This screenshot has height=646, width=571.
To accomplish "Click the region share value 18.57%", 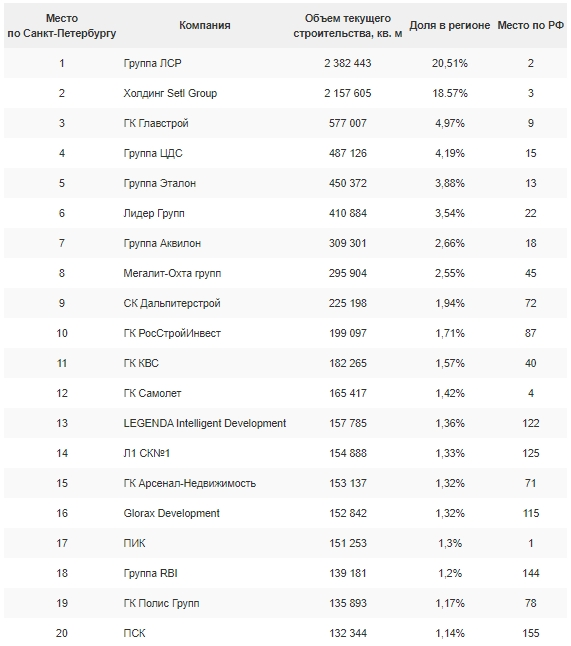I will point(450,94).
